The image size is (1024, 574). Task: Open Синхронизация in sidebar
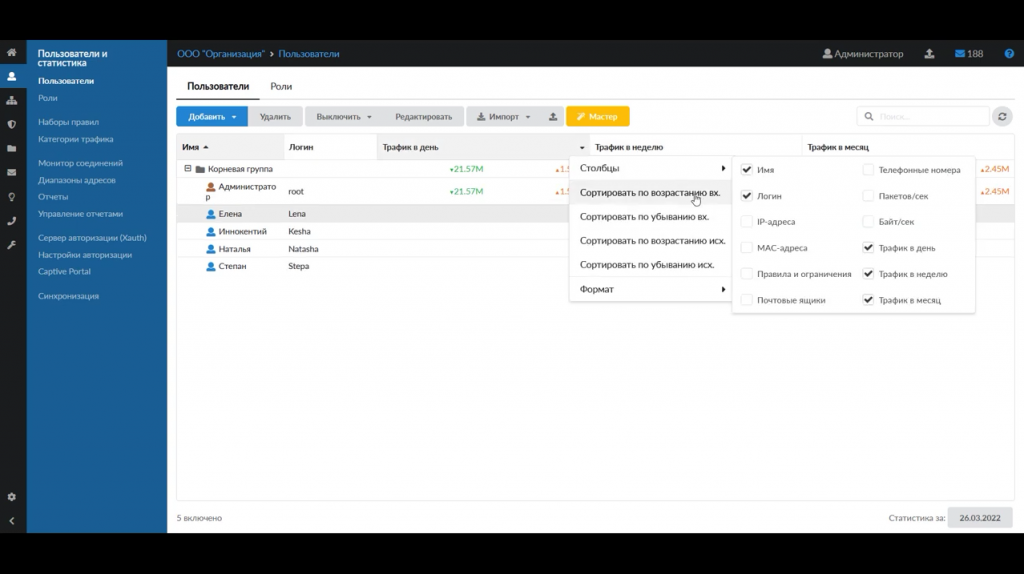pos(69,296)
